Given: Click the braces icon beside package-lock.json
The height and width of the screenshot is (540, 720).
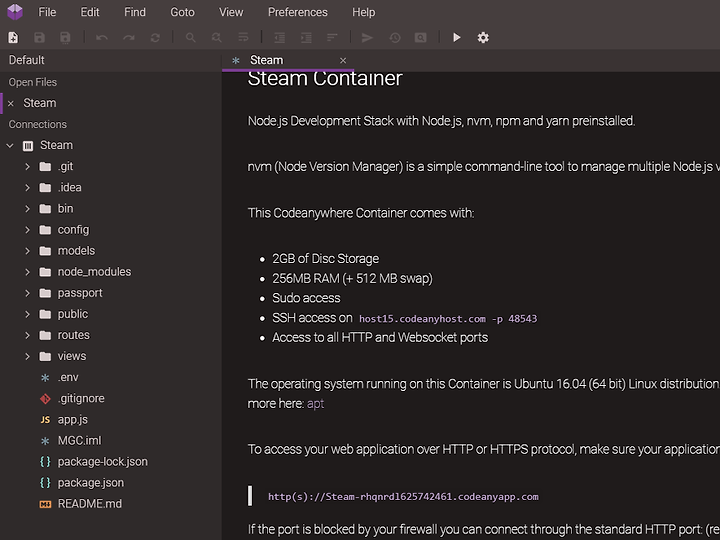Looking at the screenshot, I should point(45,461).
